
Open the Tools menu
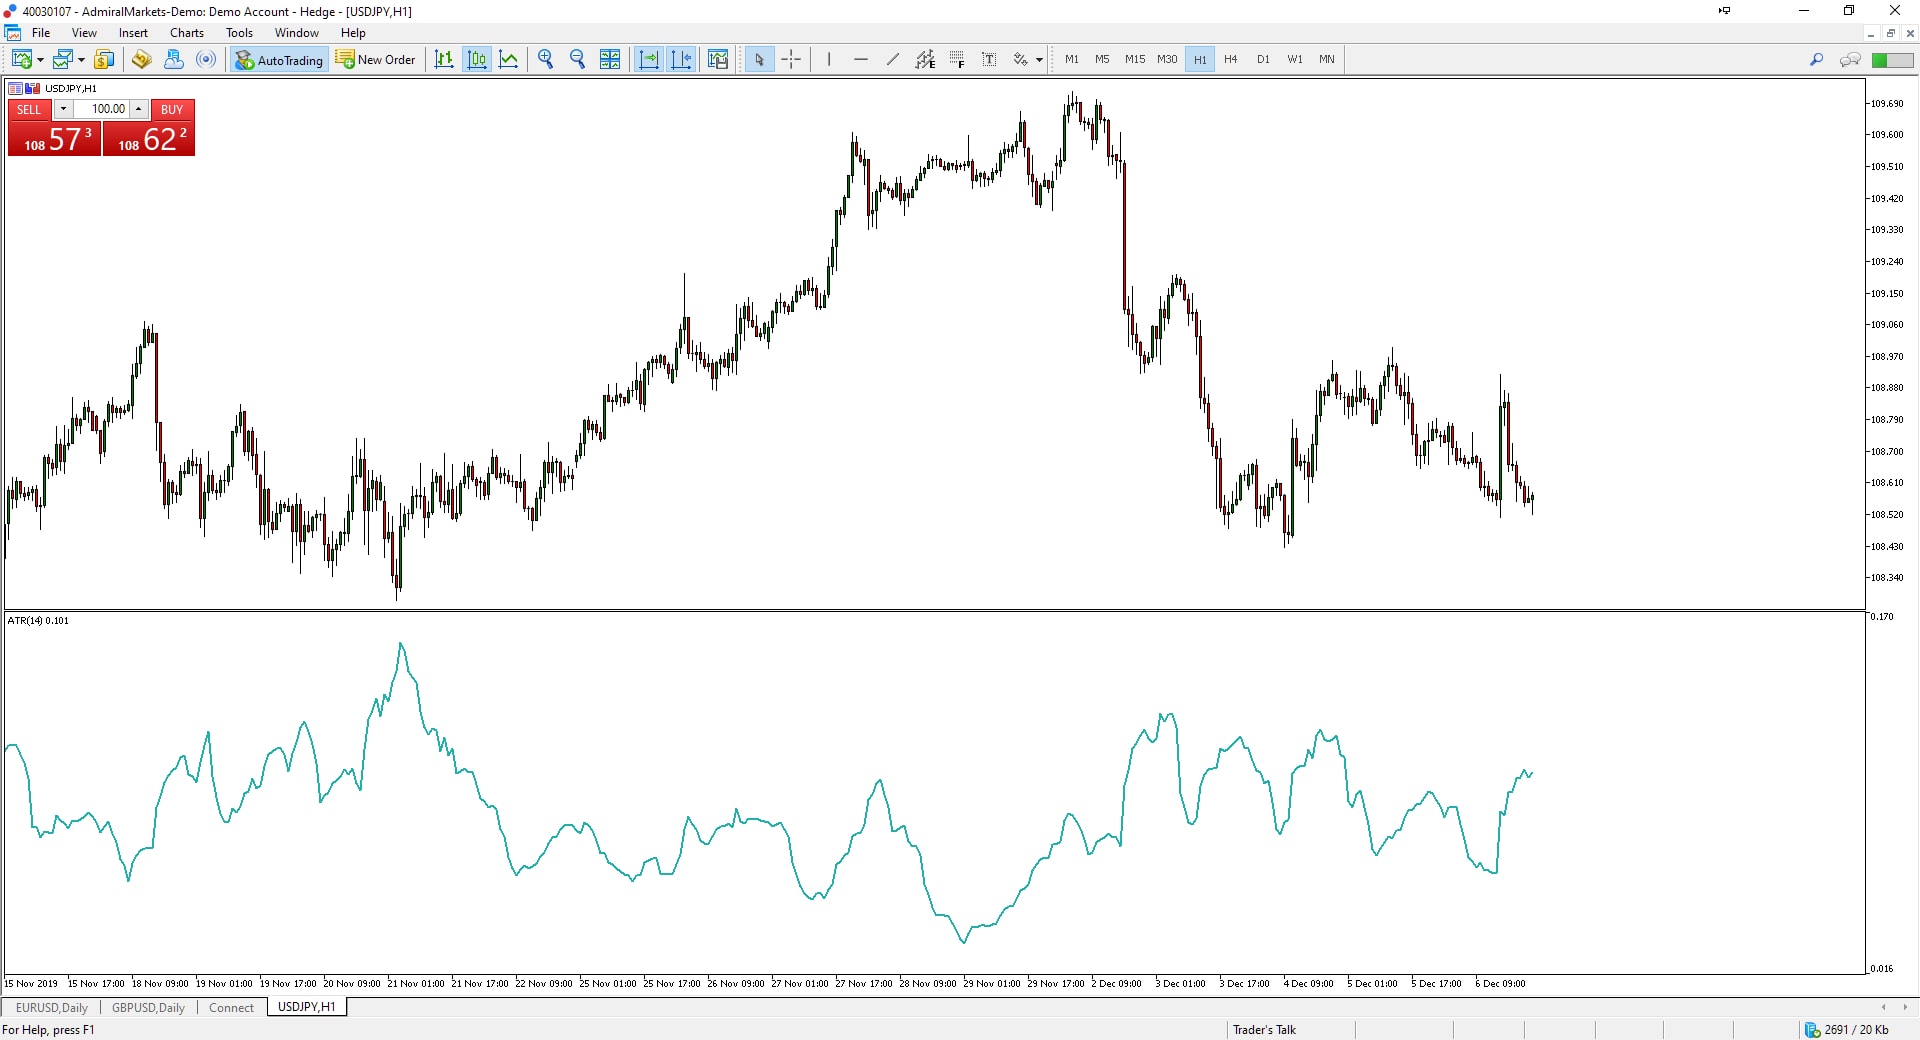click(239, 33)
